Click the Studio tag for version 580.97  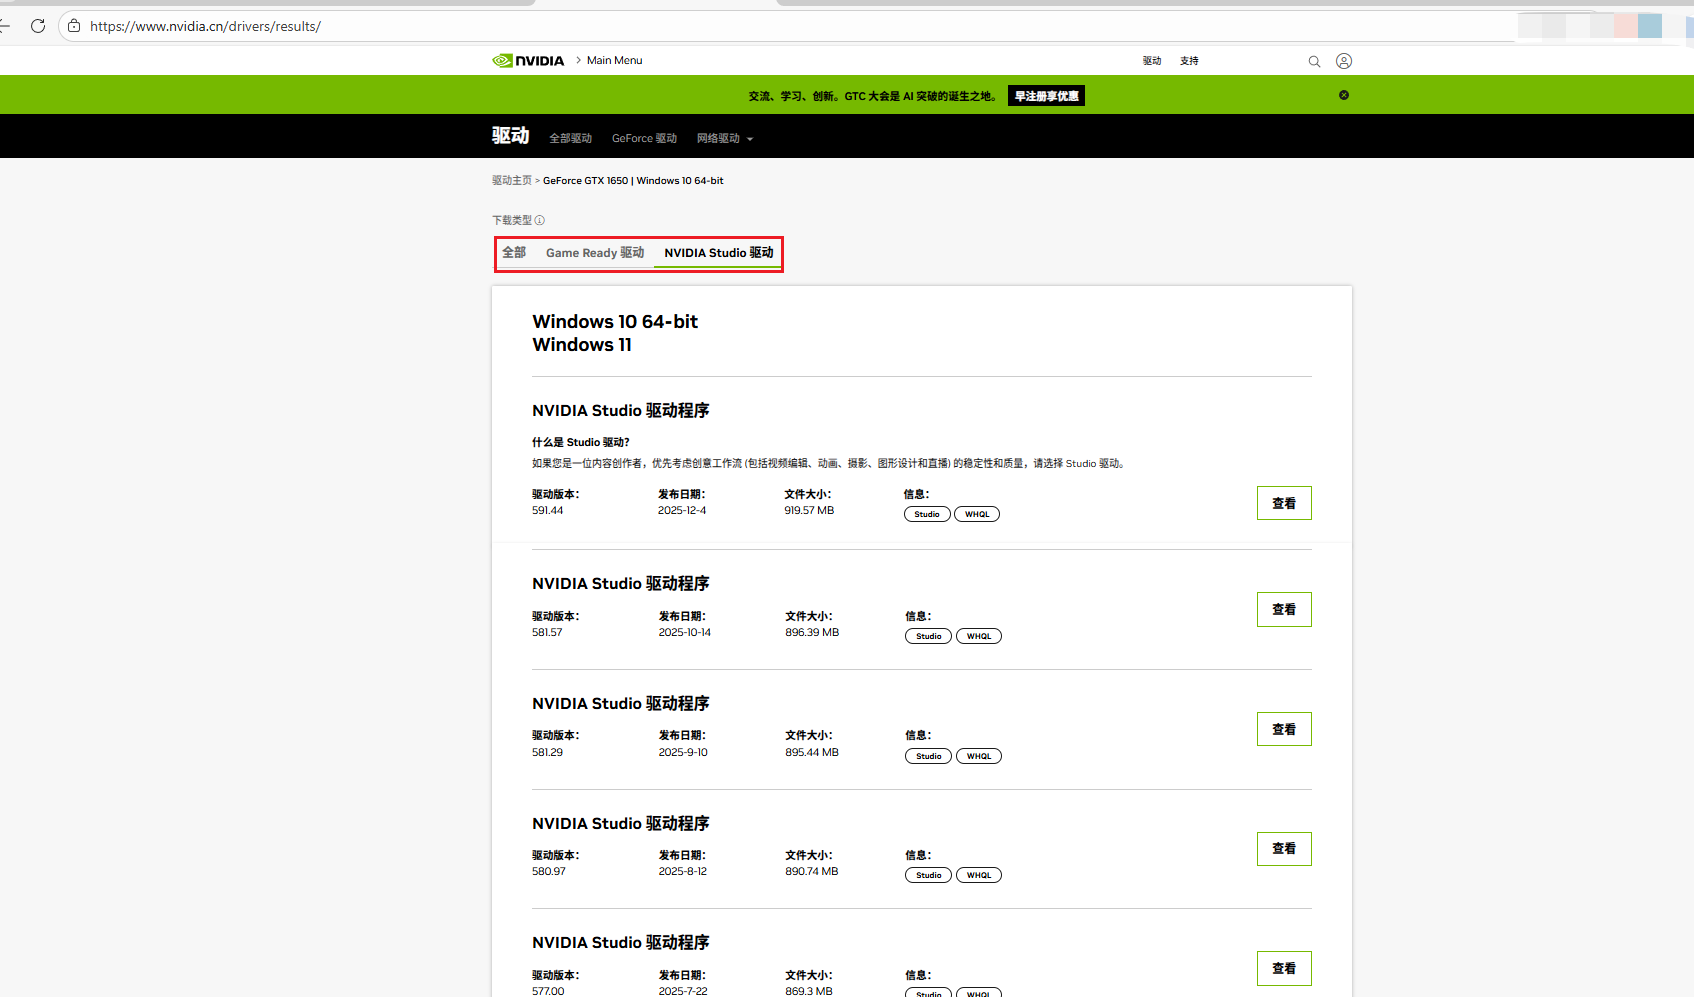click(929, 875)
